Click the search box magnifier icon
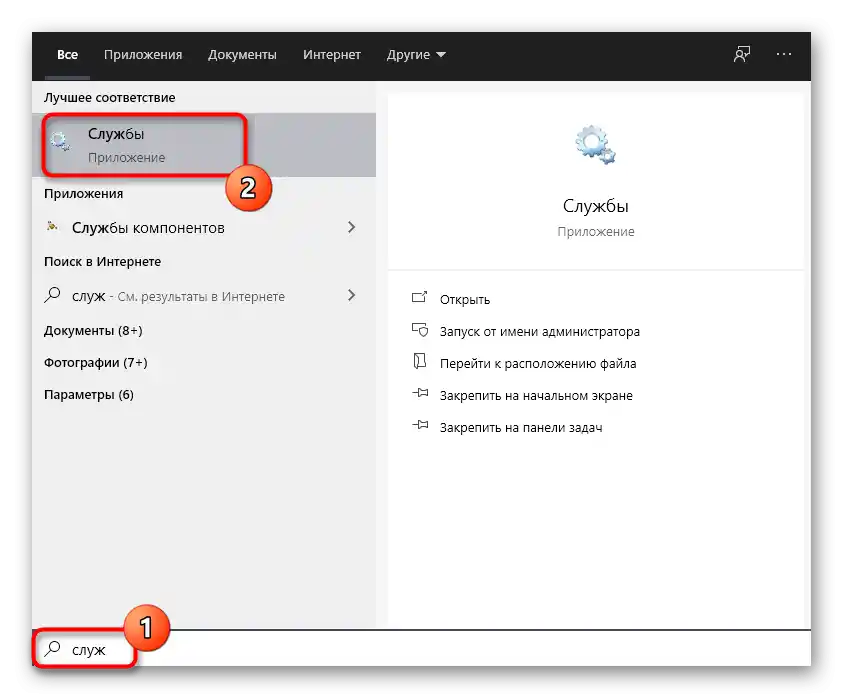The width and height of the screenshot is (843, 698). click(x=53, y=650)
